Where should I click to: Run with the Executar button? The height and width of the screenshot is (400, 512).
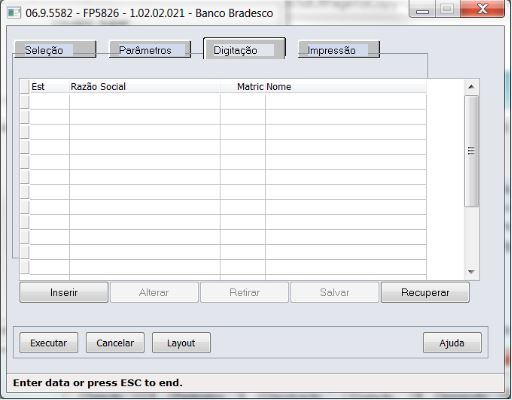click(49, 343)
